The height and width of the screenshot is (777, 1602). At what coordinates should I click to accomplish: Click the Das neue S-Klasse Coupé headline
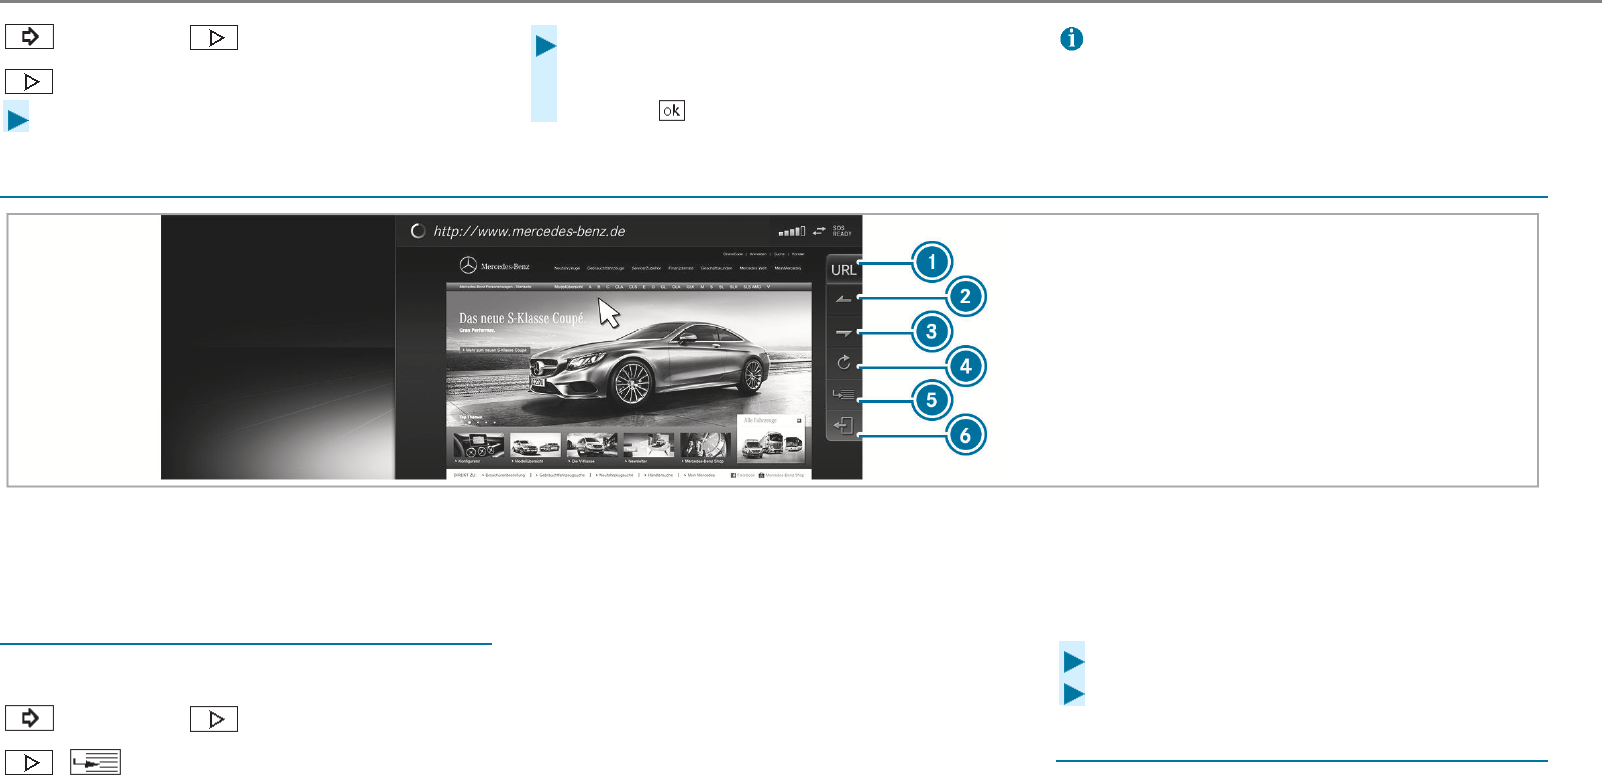[x=521, y=318]
